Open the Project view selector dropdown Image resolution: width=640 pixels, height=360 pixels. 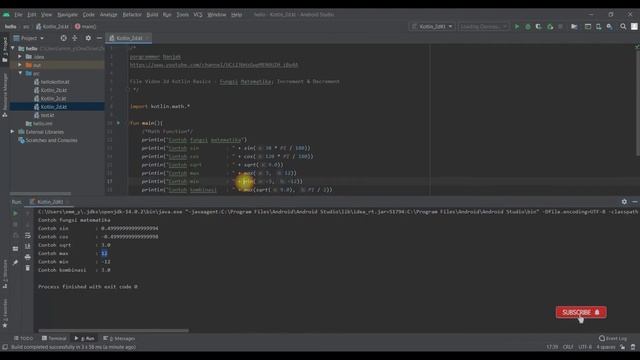coord(29,38)
